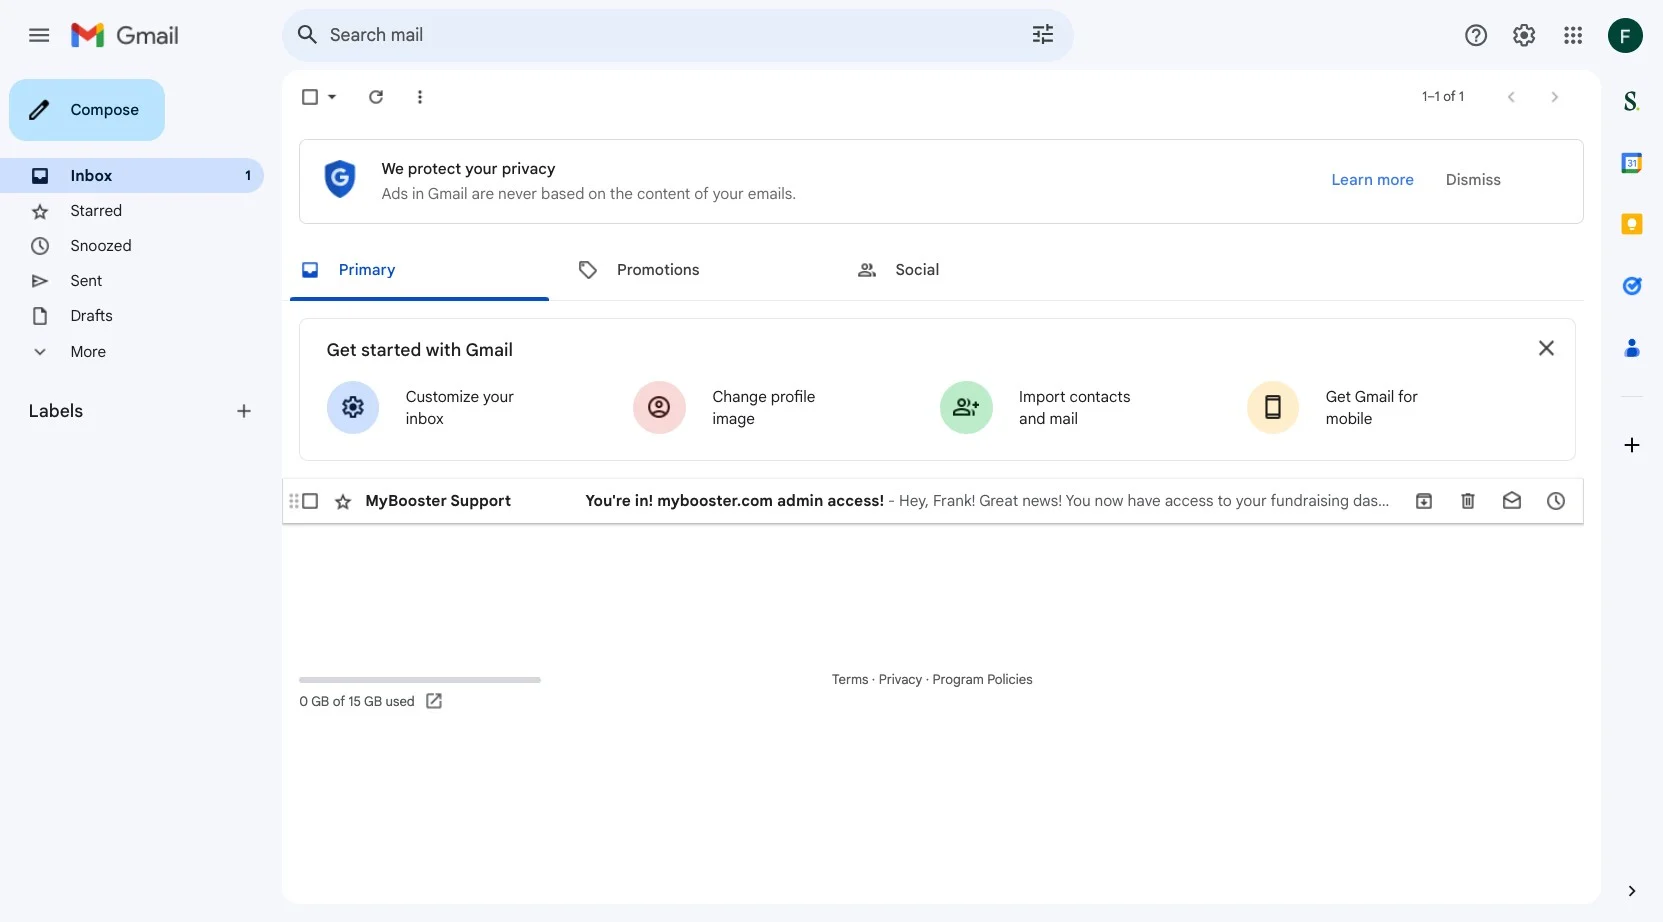Click the Customize your inbox gear icon
Screen dimensions: 1663x922
(353, 407)
